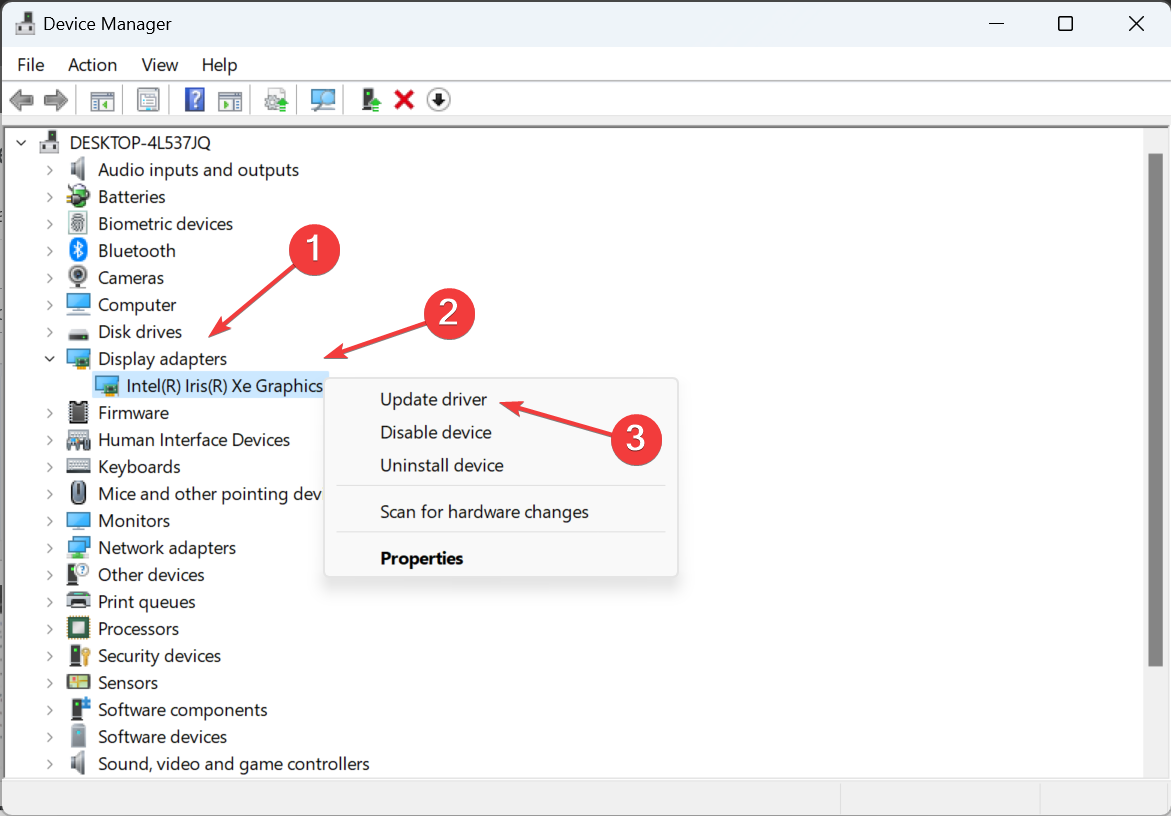The width and height of the screenshot is (1171, 816).
Task: Select the Computer tree label
Action: coord(137,305)
